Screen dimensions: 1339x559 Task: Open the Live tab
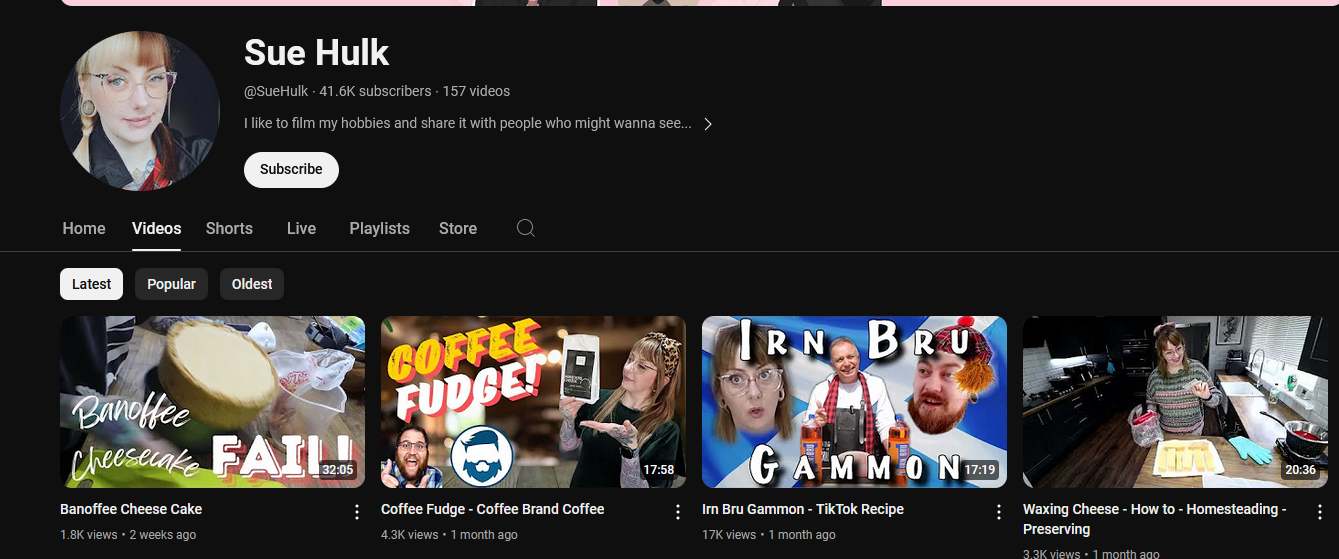click(x=301, y=228)
